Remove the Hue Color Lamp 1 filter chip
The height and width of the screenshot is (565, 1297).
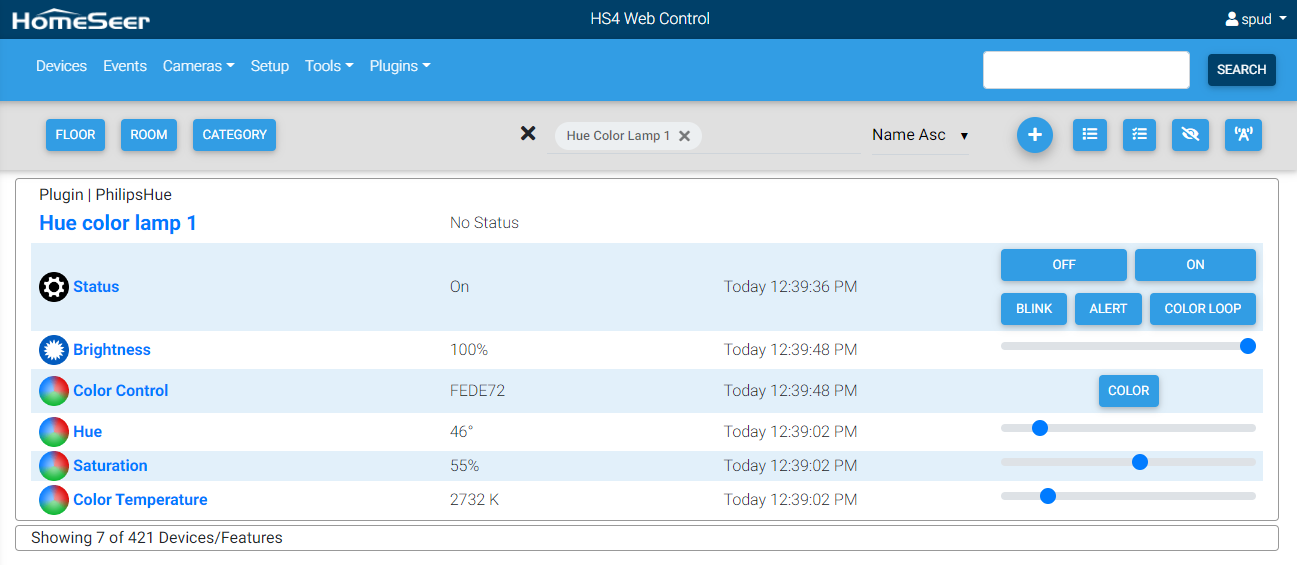click(685, 136)
